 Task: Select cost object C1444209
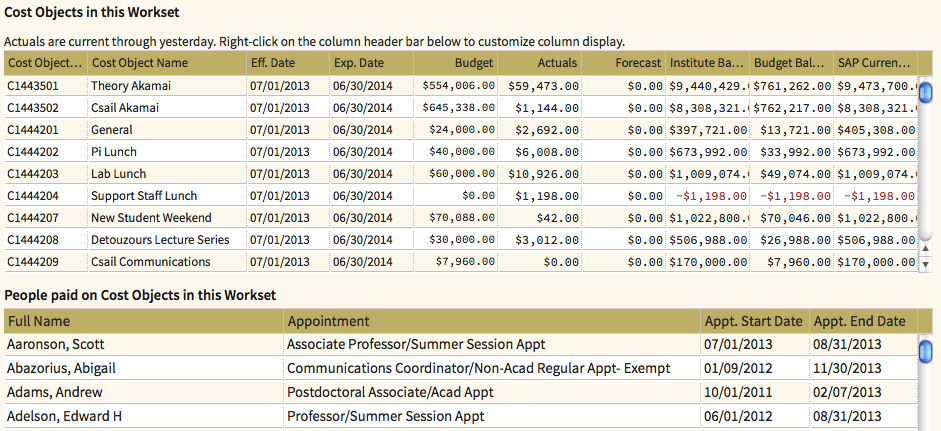pos(33,262)
